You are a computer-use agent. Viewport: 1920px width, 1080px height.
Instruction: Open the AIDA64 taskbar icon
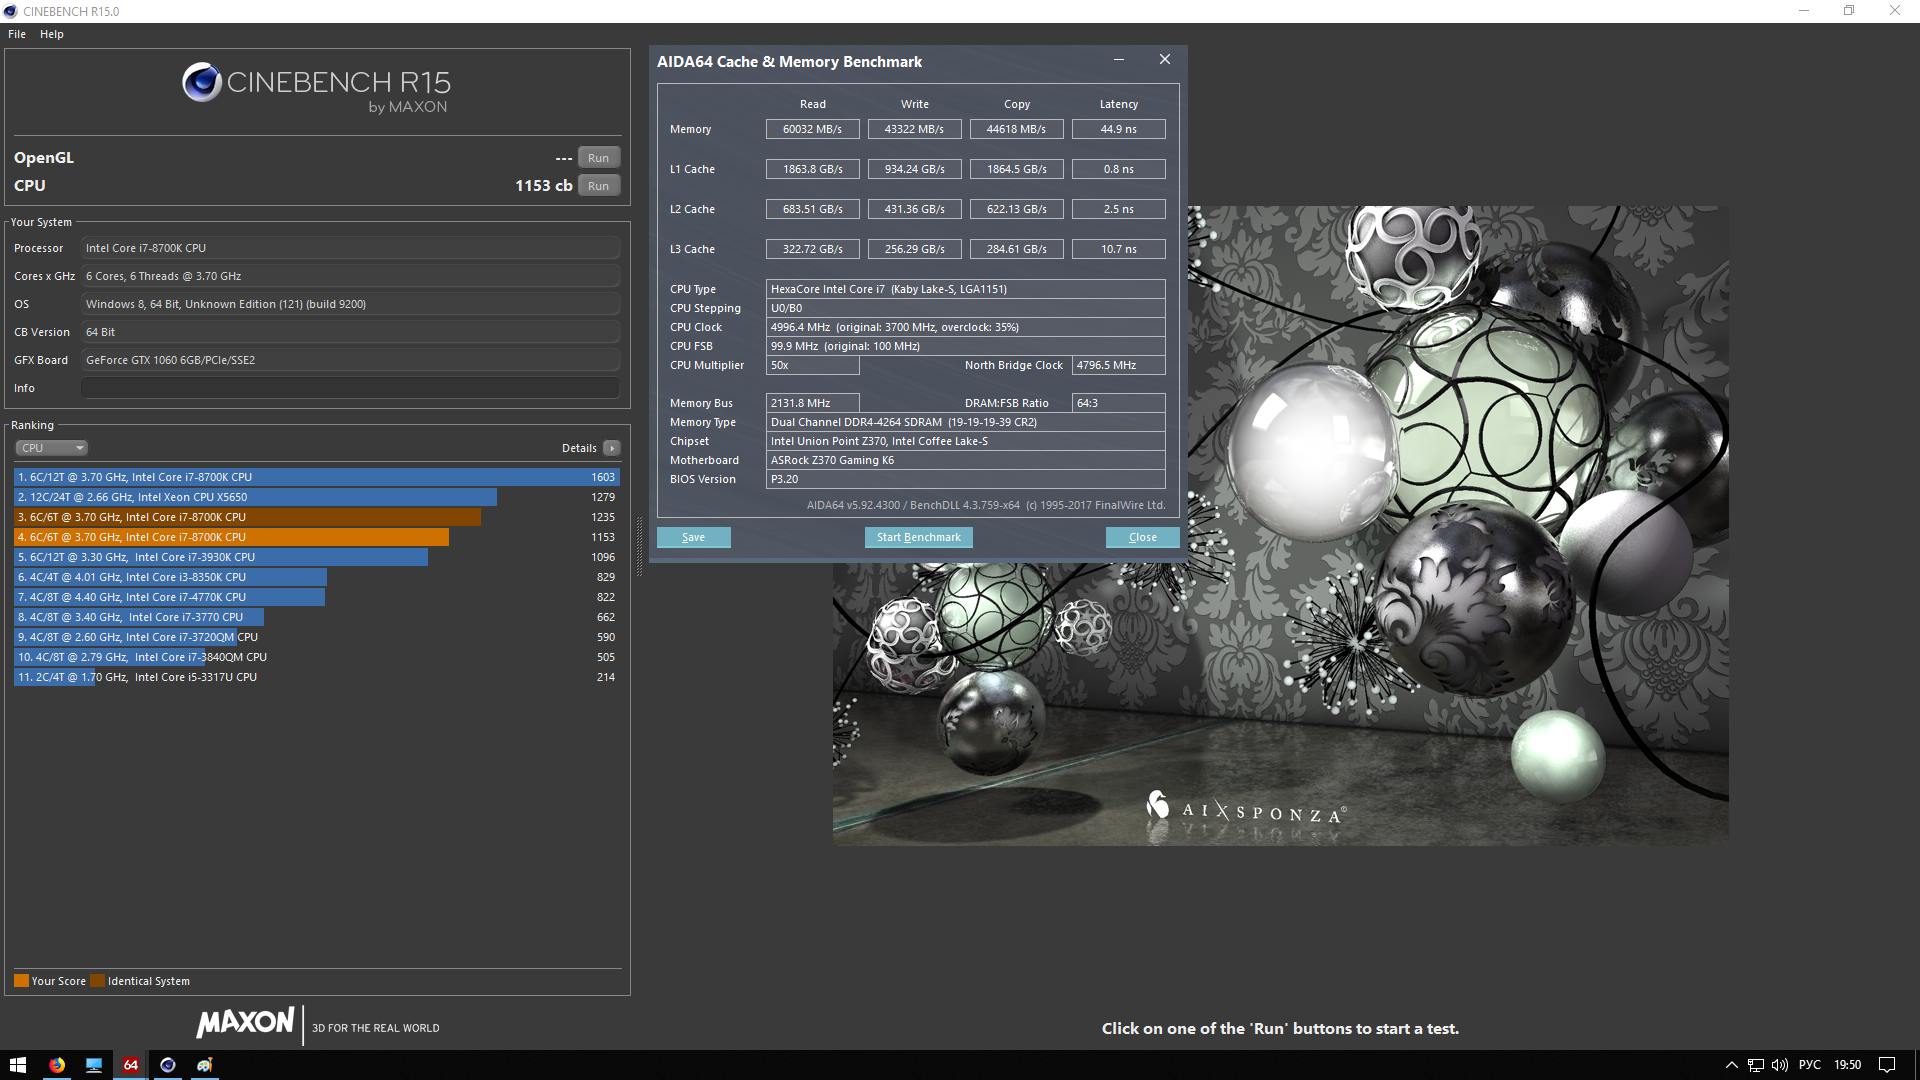point(131,1065)
